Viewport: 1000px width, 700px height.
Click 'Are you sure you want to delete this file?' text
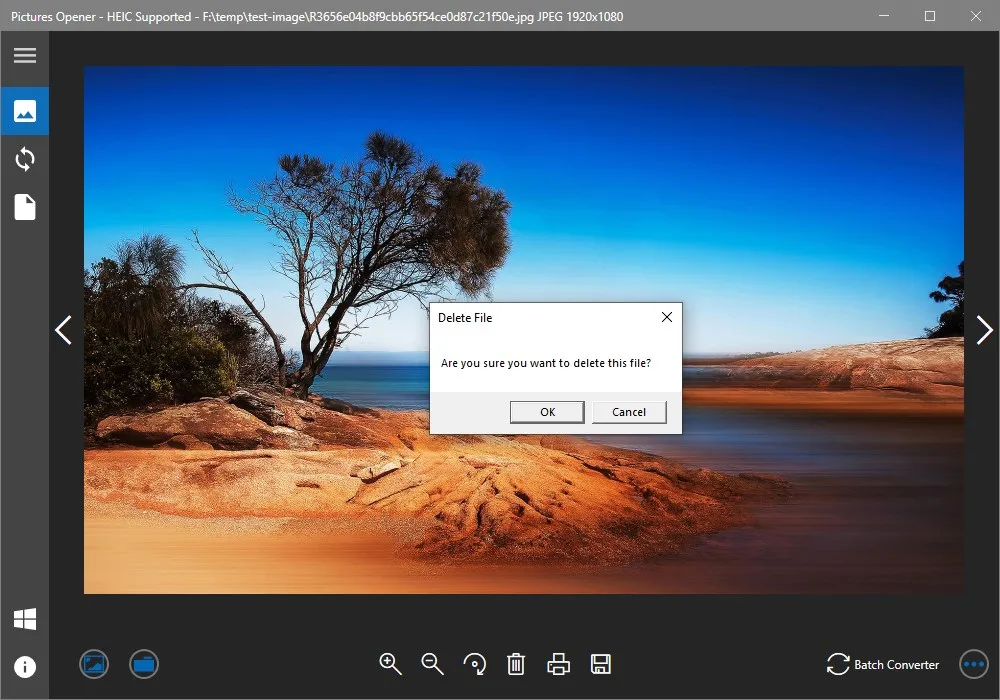point(546,363)
